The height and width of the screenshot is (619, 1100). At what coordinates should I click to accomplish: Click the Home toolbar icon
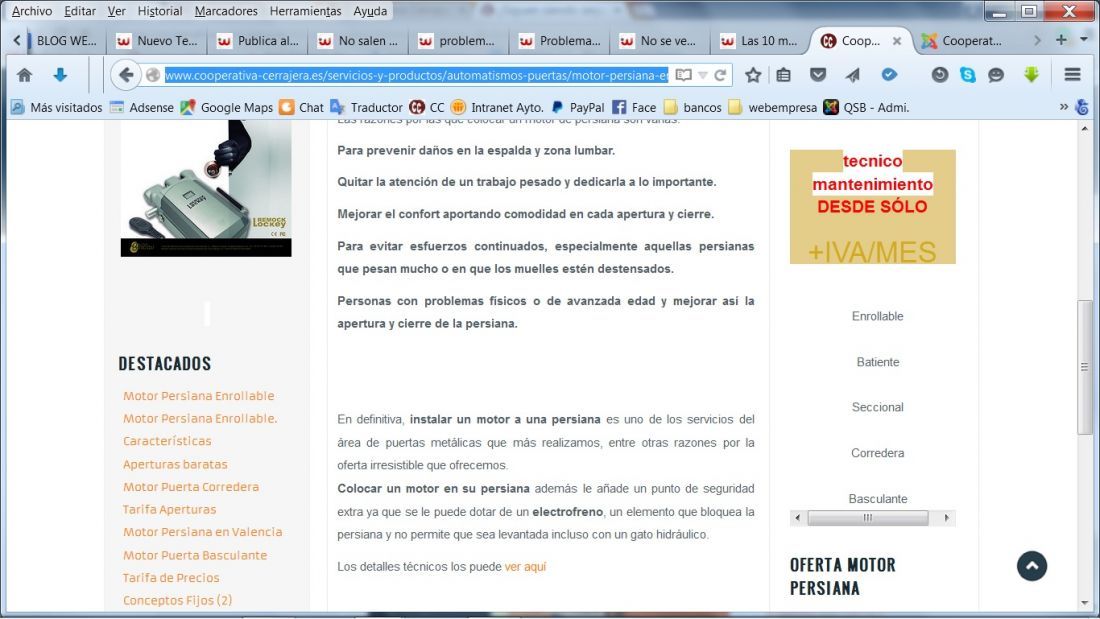pos(25,75)
